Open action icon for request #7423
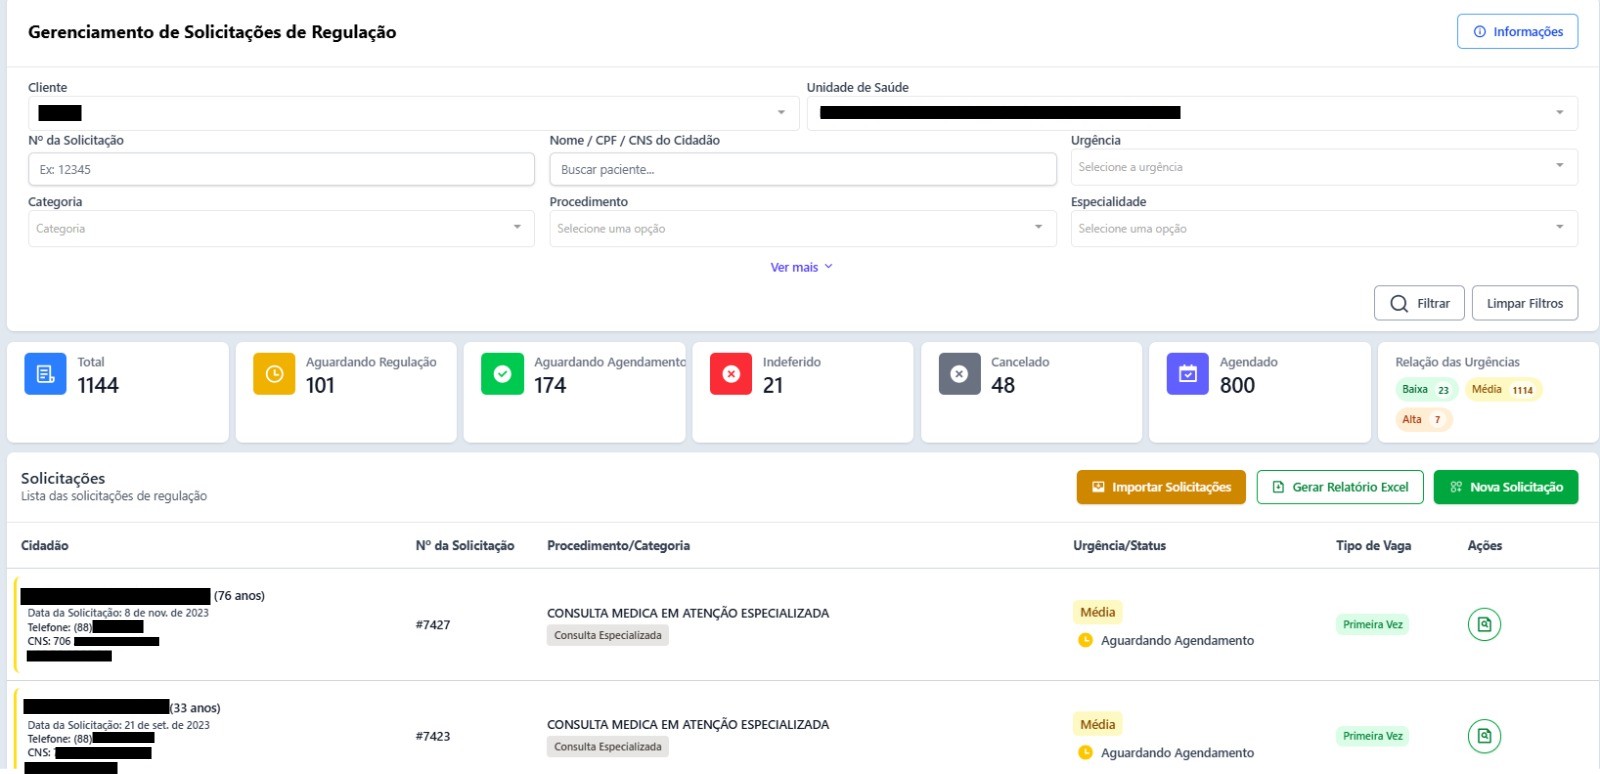This screenshot has width=1600, height=774. (x=1484, y=736)
